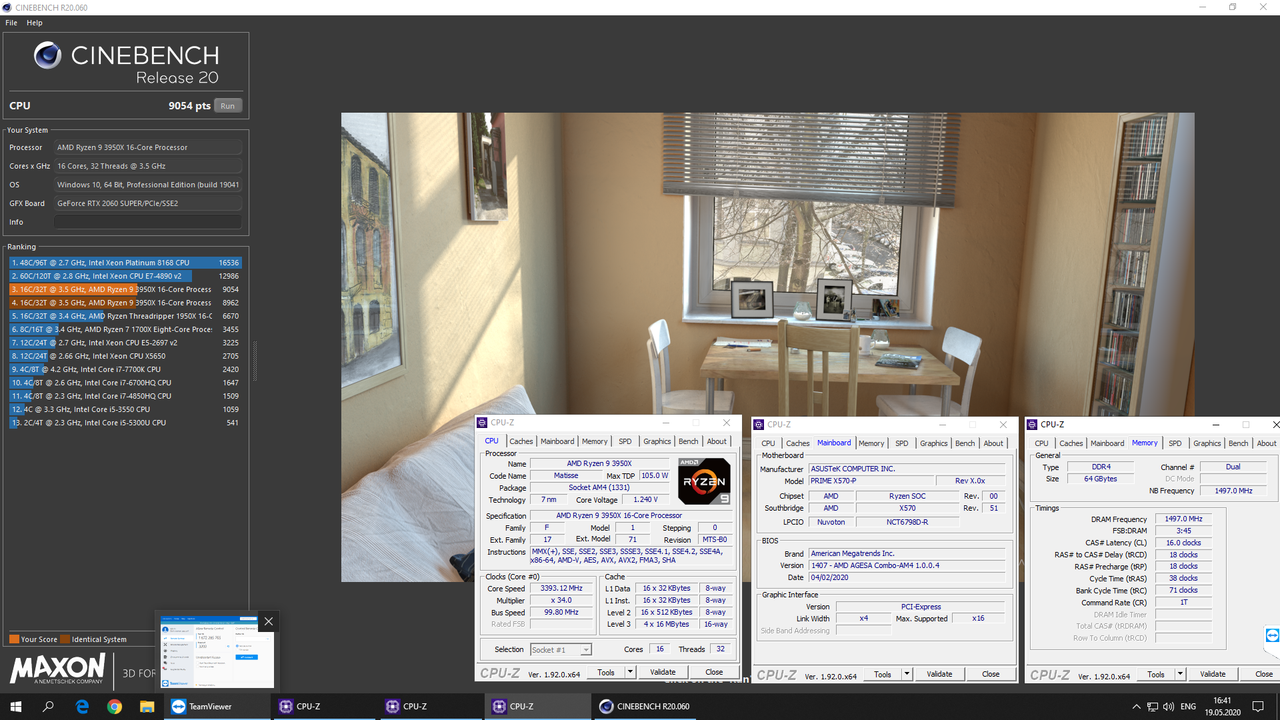Click the Cinebench Info input field
This screenshot has height=720, width=1280.
pyautogui.click(x=147, y=222)
